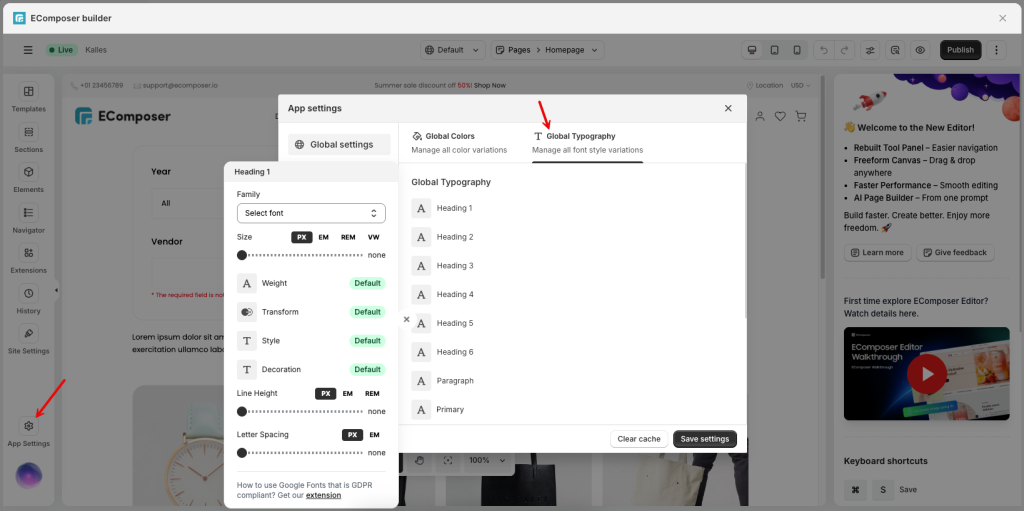Click the preview eye icon in top bar
1024x511 pixels.
(x=920, y=50)
